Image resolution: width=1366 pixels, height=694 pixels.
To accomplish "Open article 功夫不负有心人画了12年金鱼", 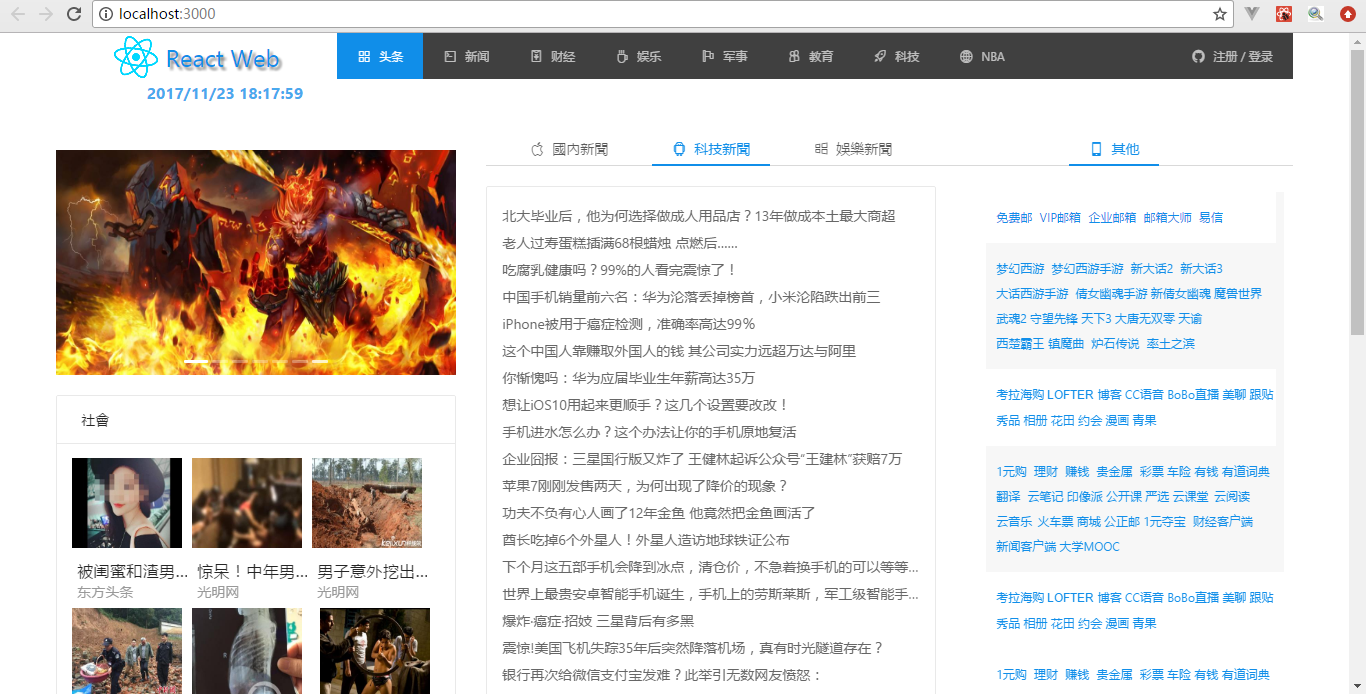I will [x=659, y=513].
